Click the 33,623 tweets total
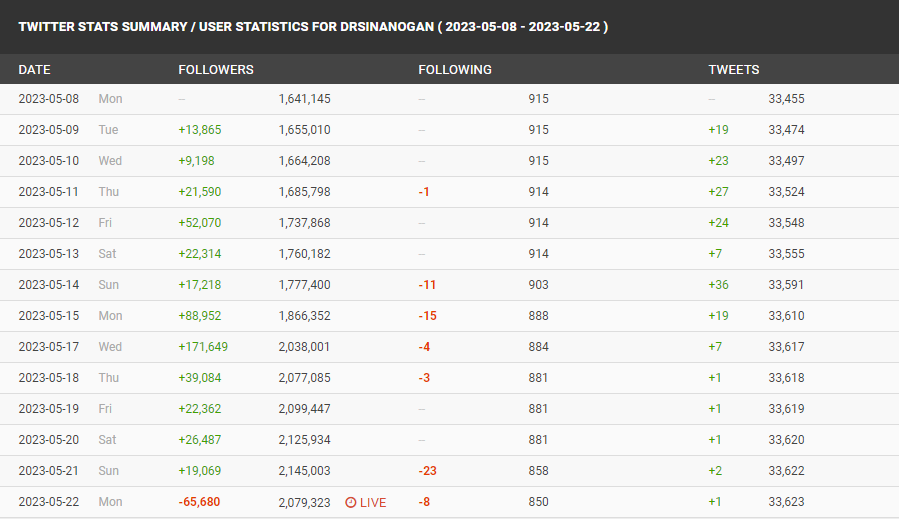 point(786,502)
